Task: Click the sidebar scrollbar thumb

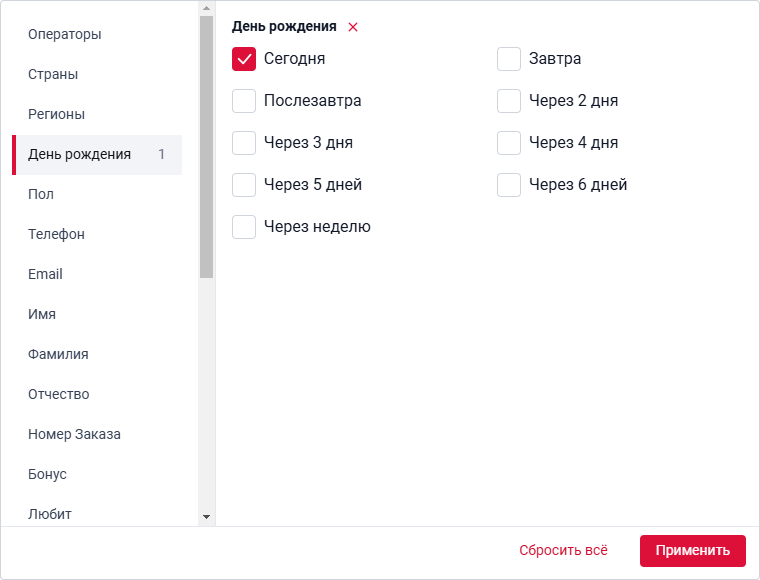Action: coord(206,145)
